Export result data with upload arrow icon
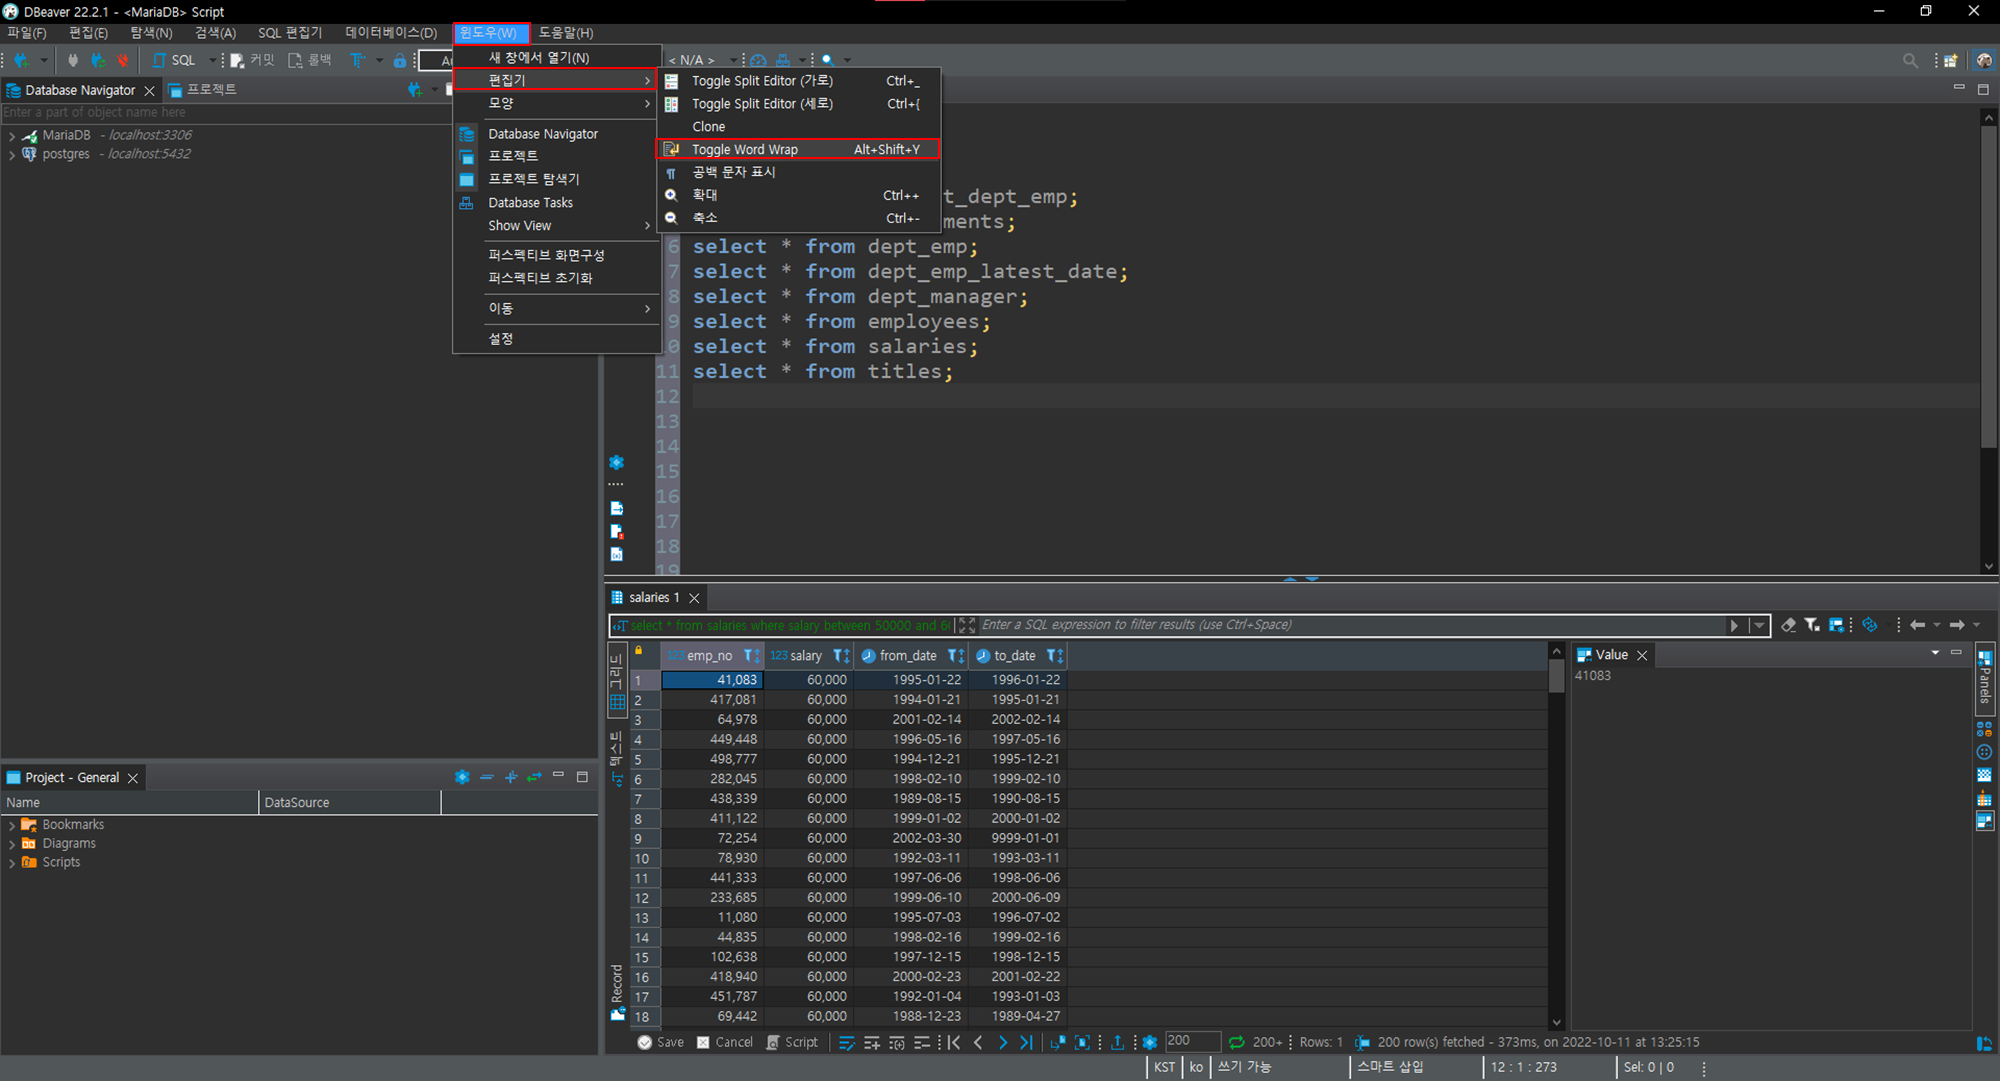 (1117, 1042)
